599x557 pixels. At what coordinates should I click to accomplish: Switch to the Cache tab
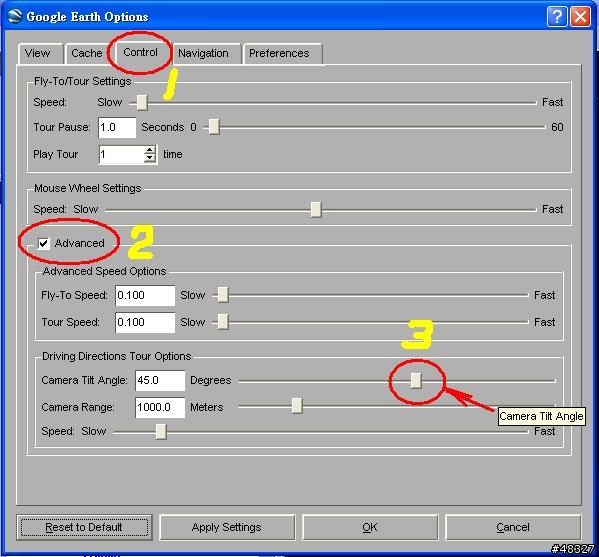pyautogui.click(x=87, y=53)
